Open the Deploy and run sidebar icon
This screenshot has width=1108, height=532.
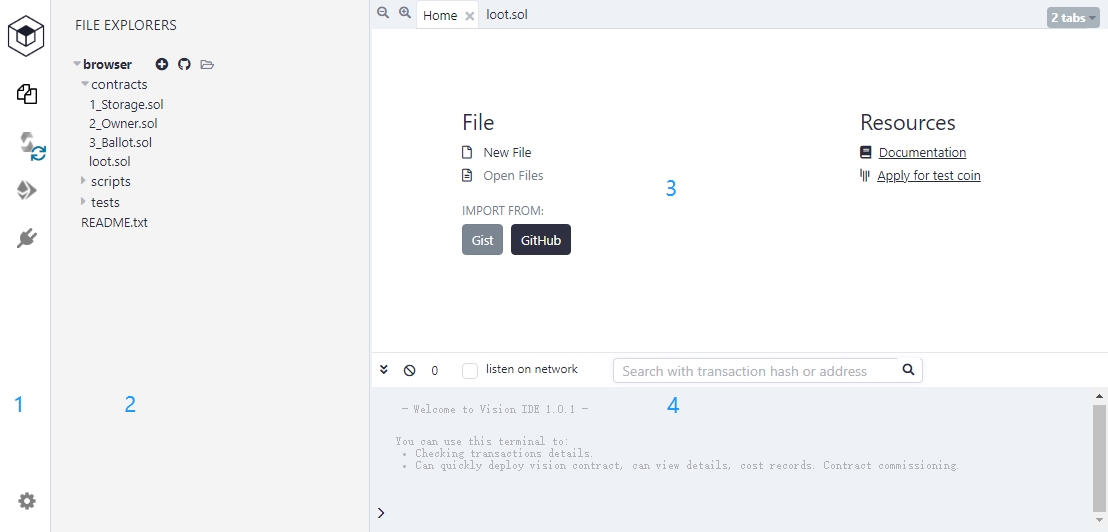pyautogui.click(x=27, y=190)
